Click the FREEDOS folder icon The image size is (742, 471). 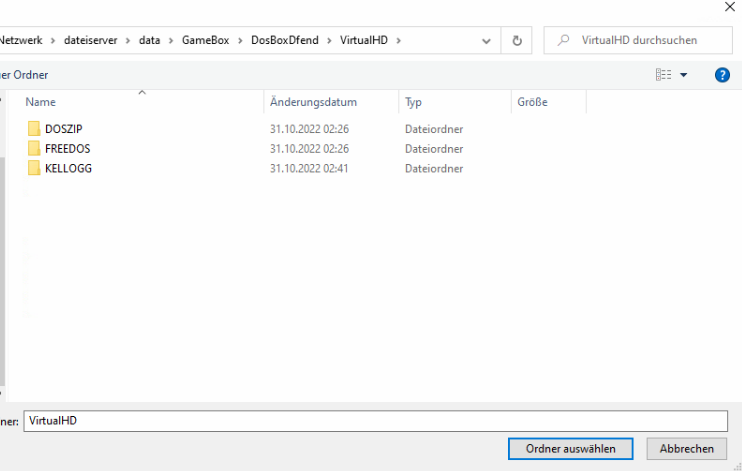click(x=34, y=149)
